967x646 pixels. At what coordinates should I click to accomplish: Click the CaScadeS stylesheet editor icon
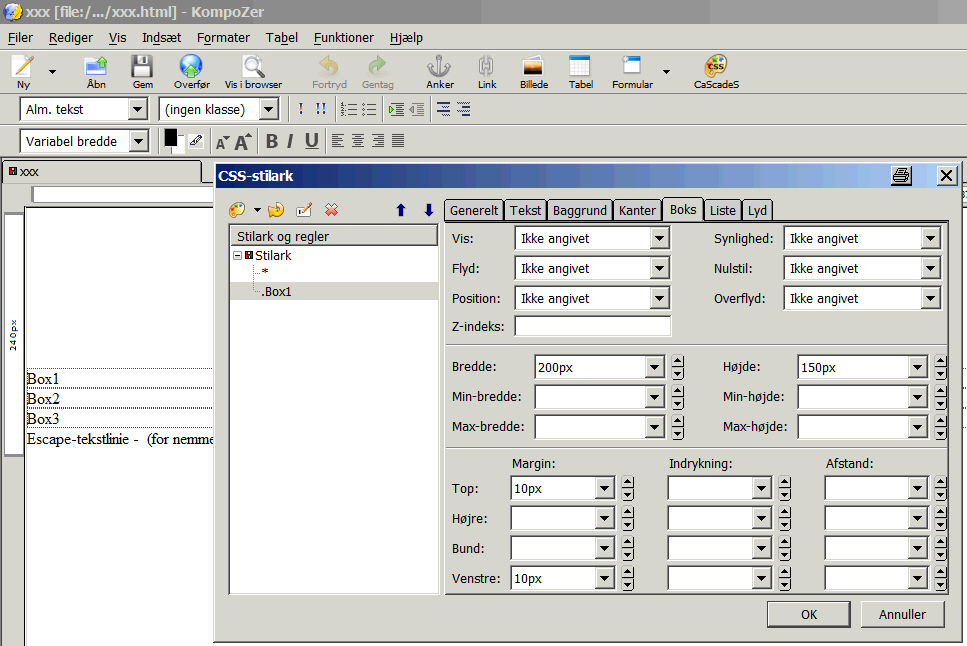click(x=716, y=68)
